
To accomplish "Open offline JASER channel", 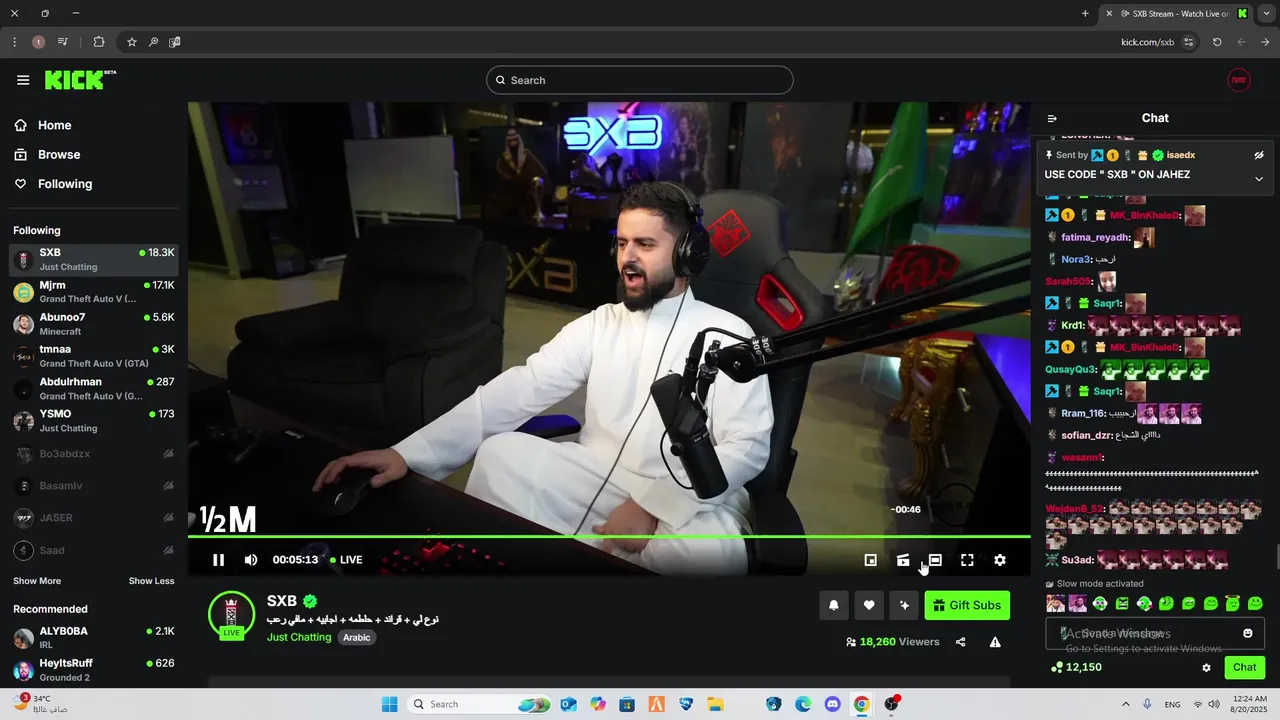I will point(94,518).
